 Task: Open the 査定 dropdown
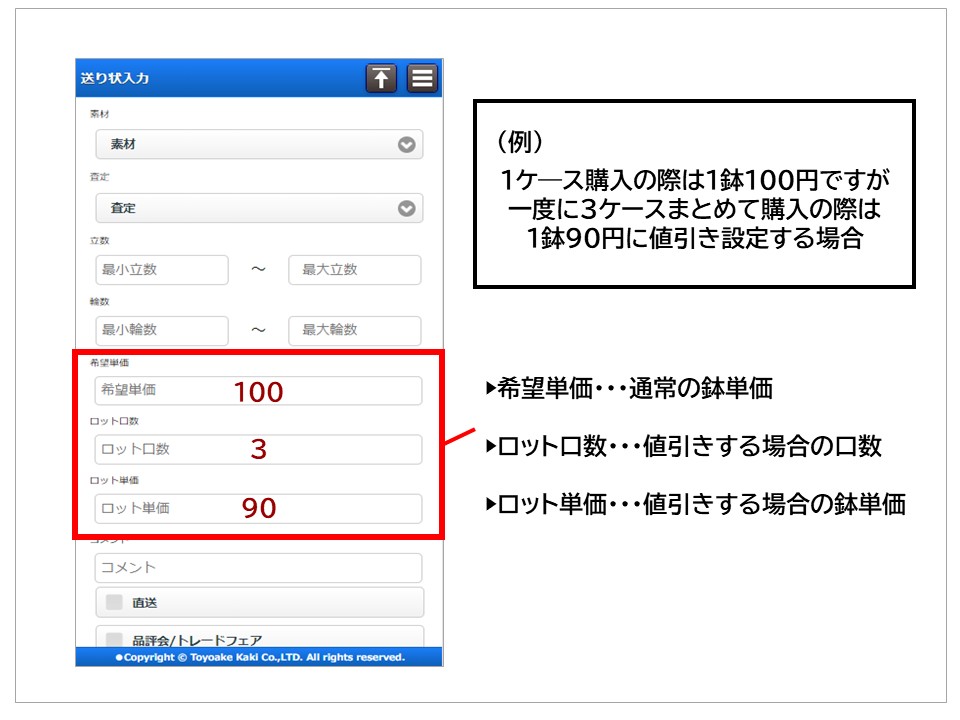coord(259,209)
